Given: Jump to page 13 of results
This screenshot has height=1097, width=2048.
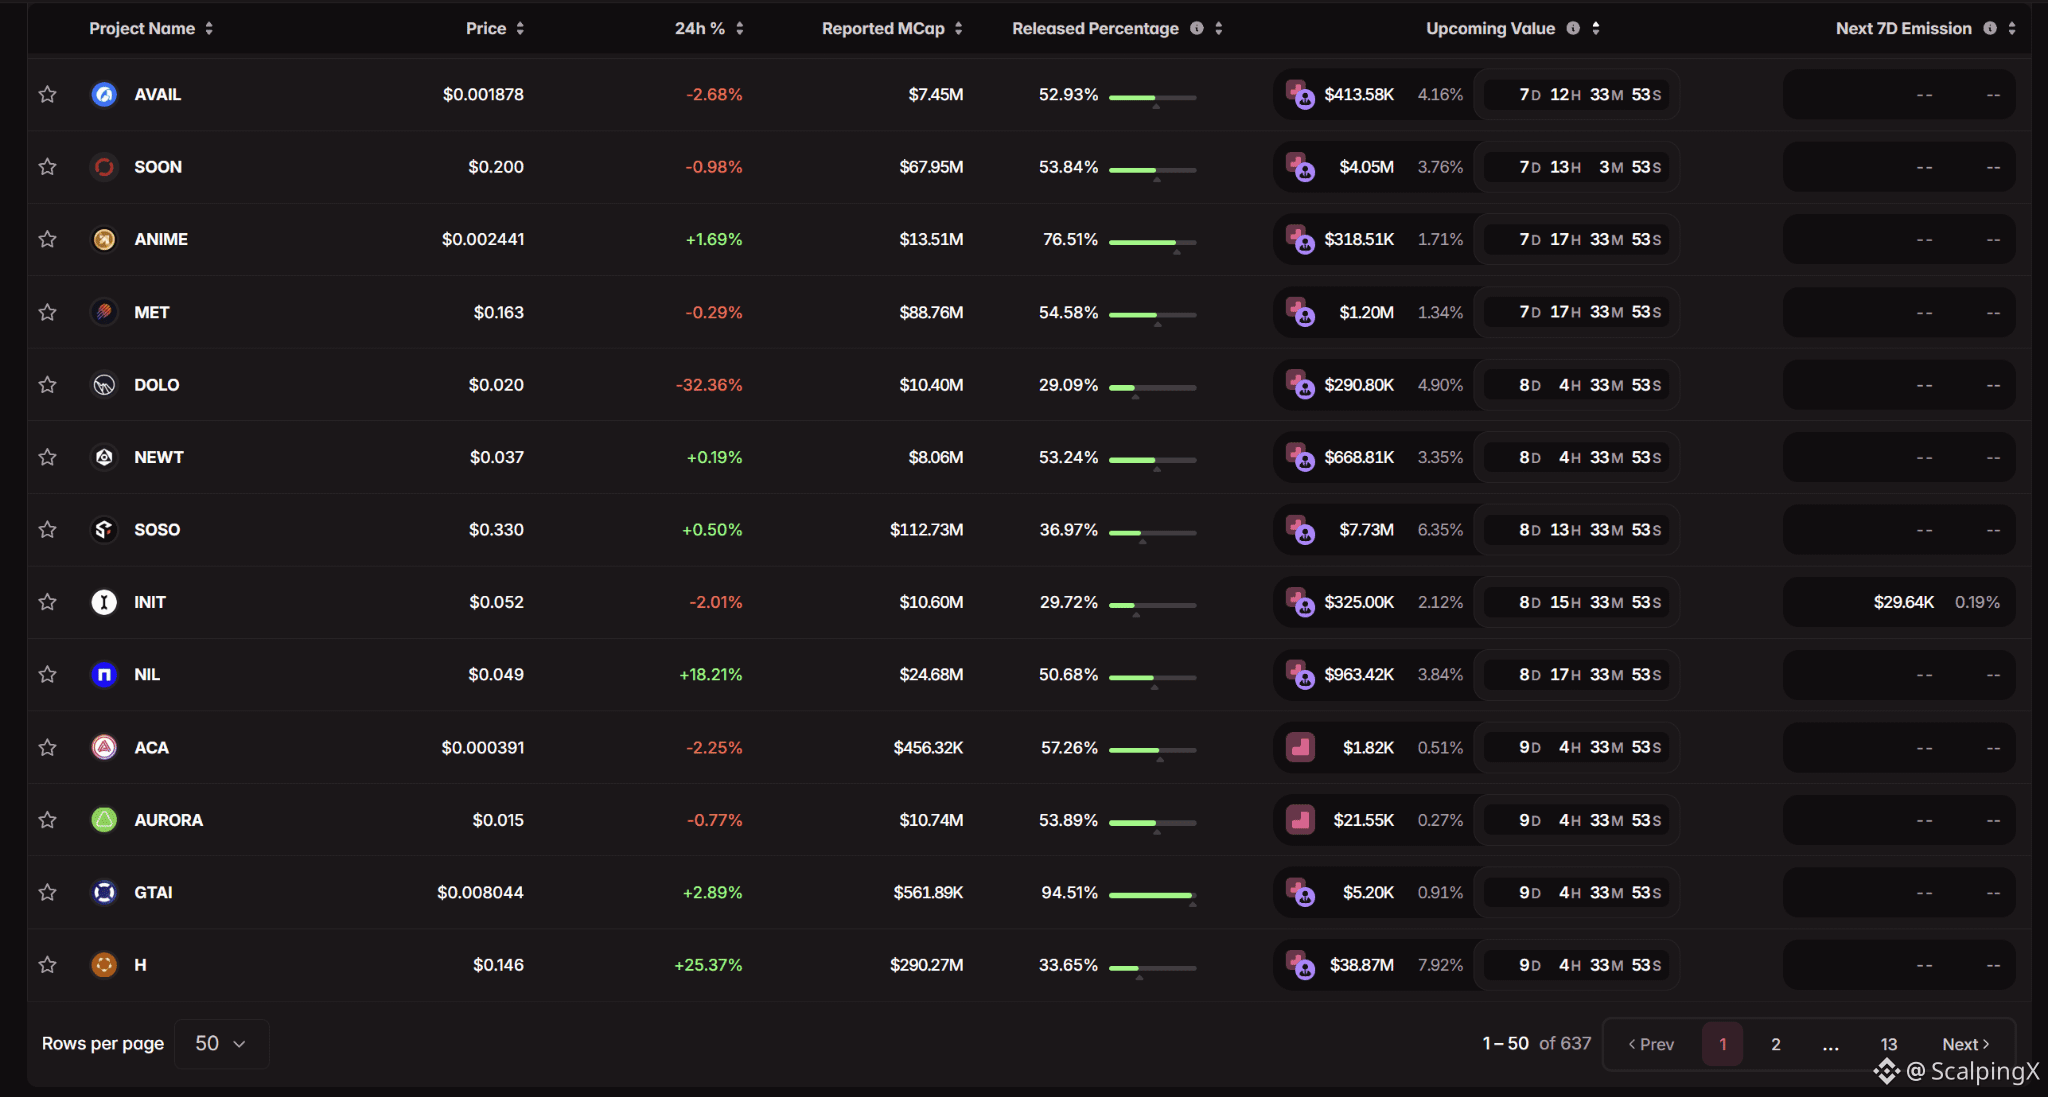Looking at the screenshot, I should tap(1888, 1044).
